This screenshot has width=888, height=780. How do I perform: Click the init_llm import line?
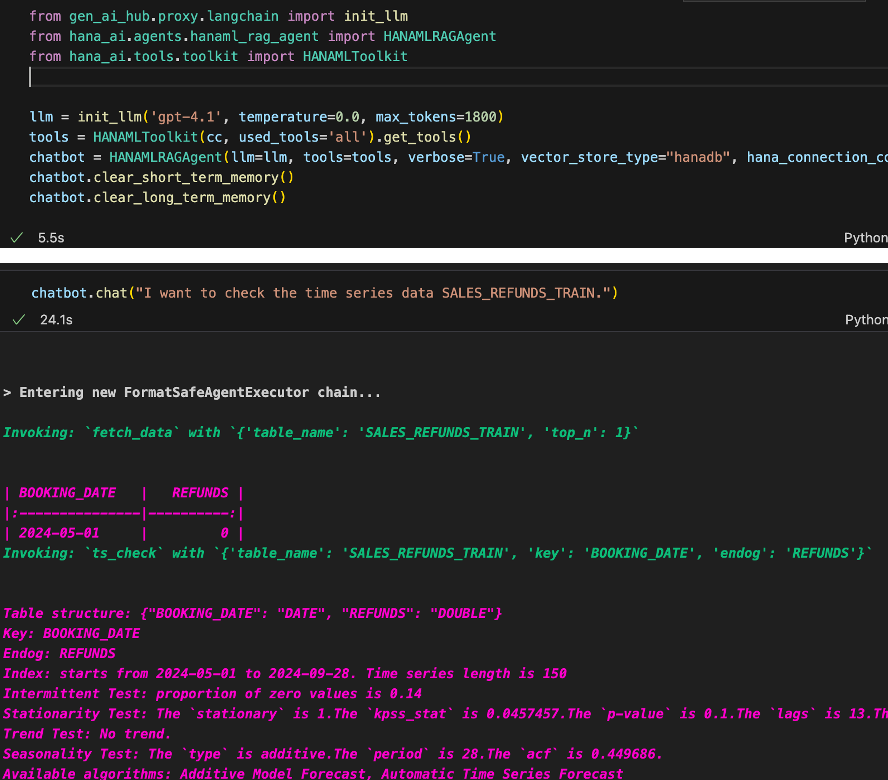tap(218, 17)
